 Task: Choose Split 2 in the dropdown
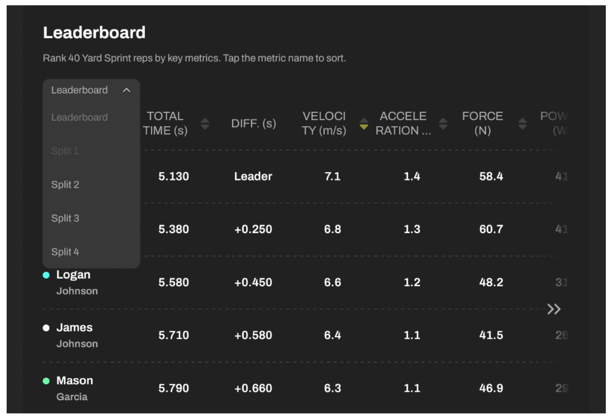(65, 185)
